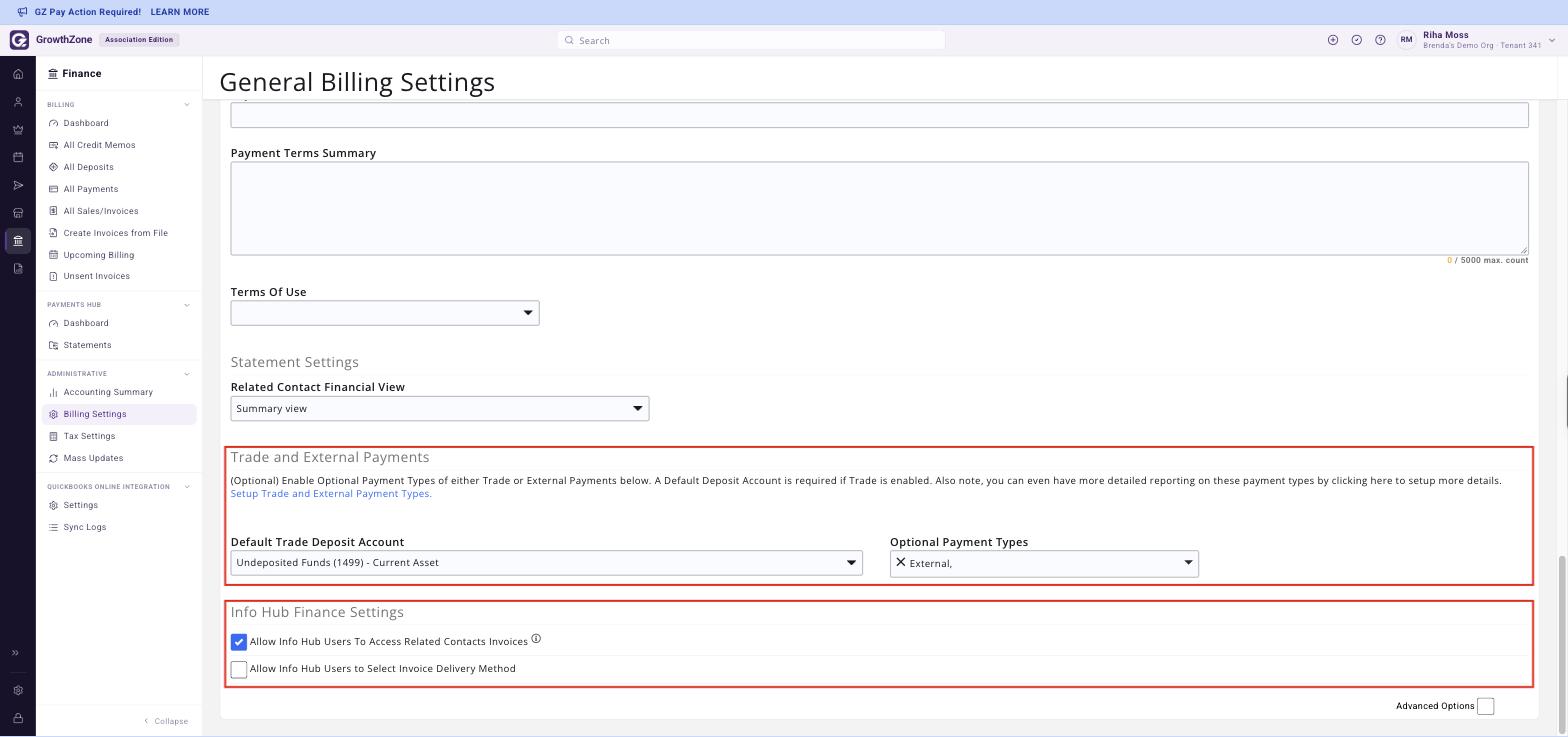
Task: Select the Finance bank icon in the rail
Action: click(18, 241)
